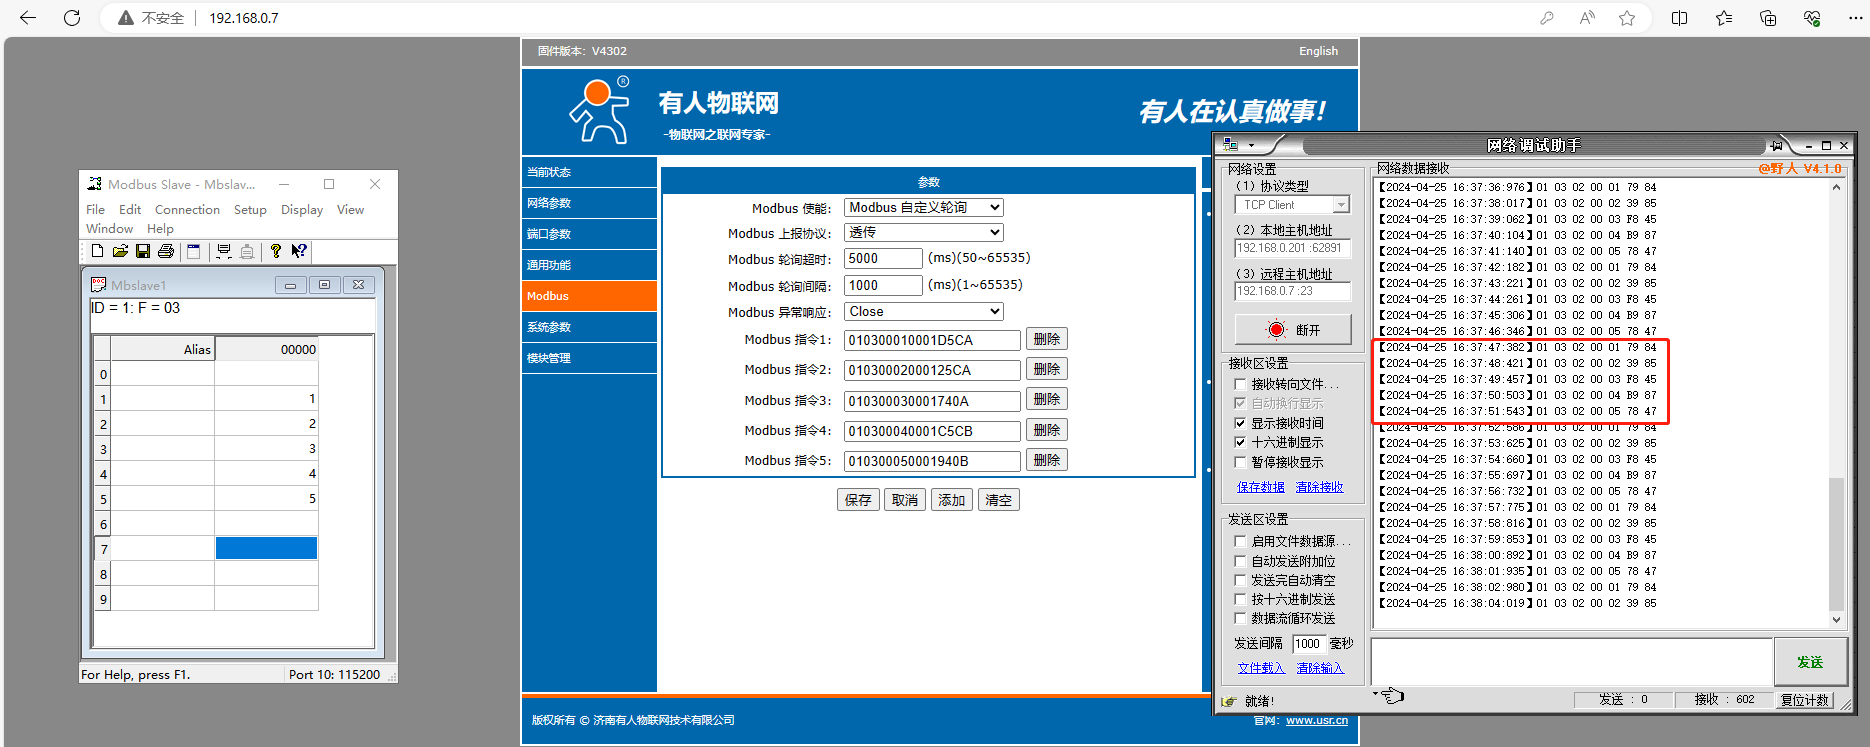This screenshot has height=747, width=1870.
Task: Click the yellow question mark About icon
Action: [276, 251]
